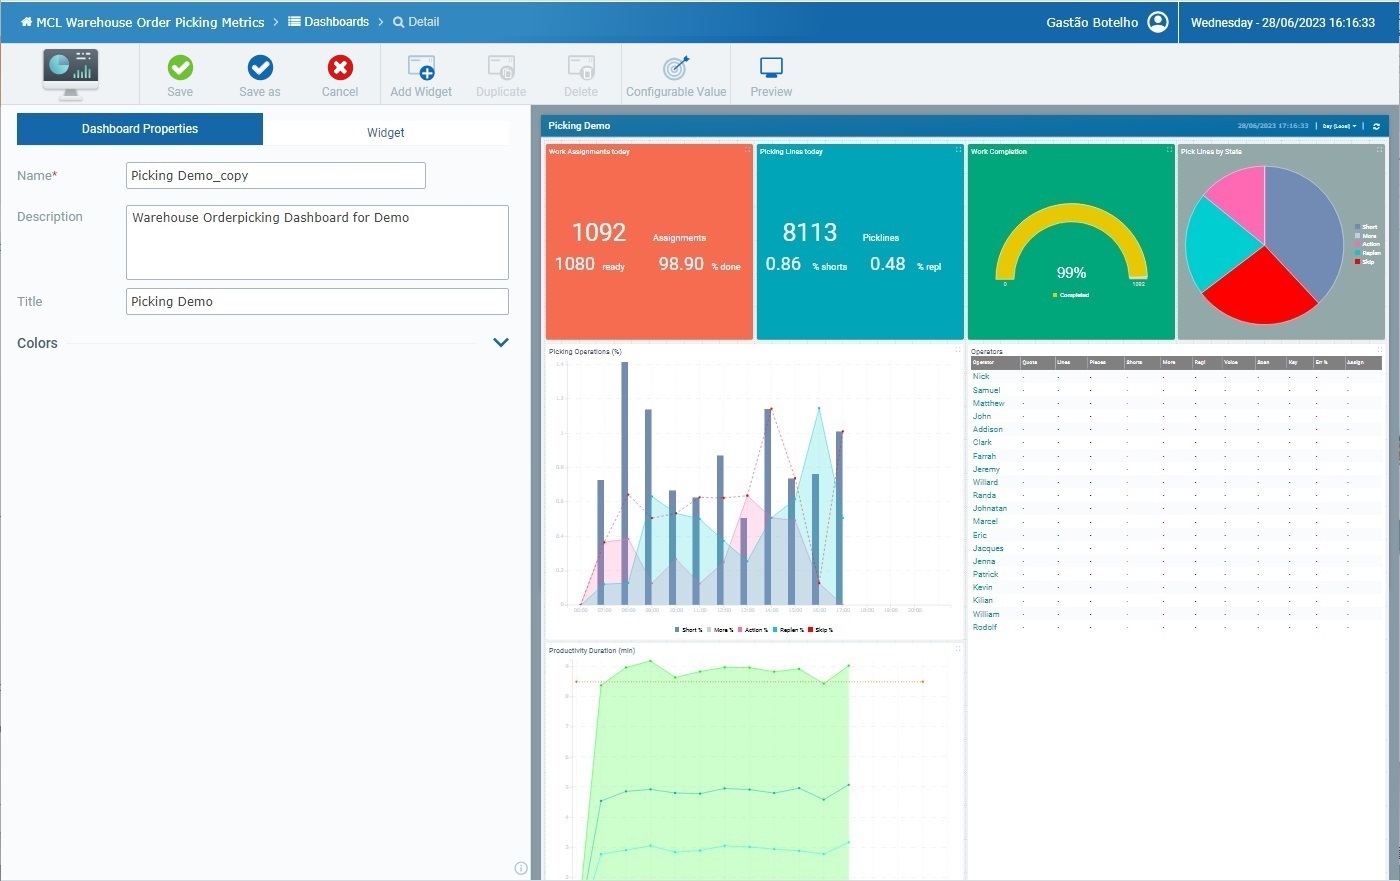Toggle the Short % series in chart legend

click(688, 629)
